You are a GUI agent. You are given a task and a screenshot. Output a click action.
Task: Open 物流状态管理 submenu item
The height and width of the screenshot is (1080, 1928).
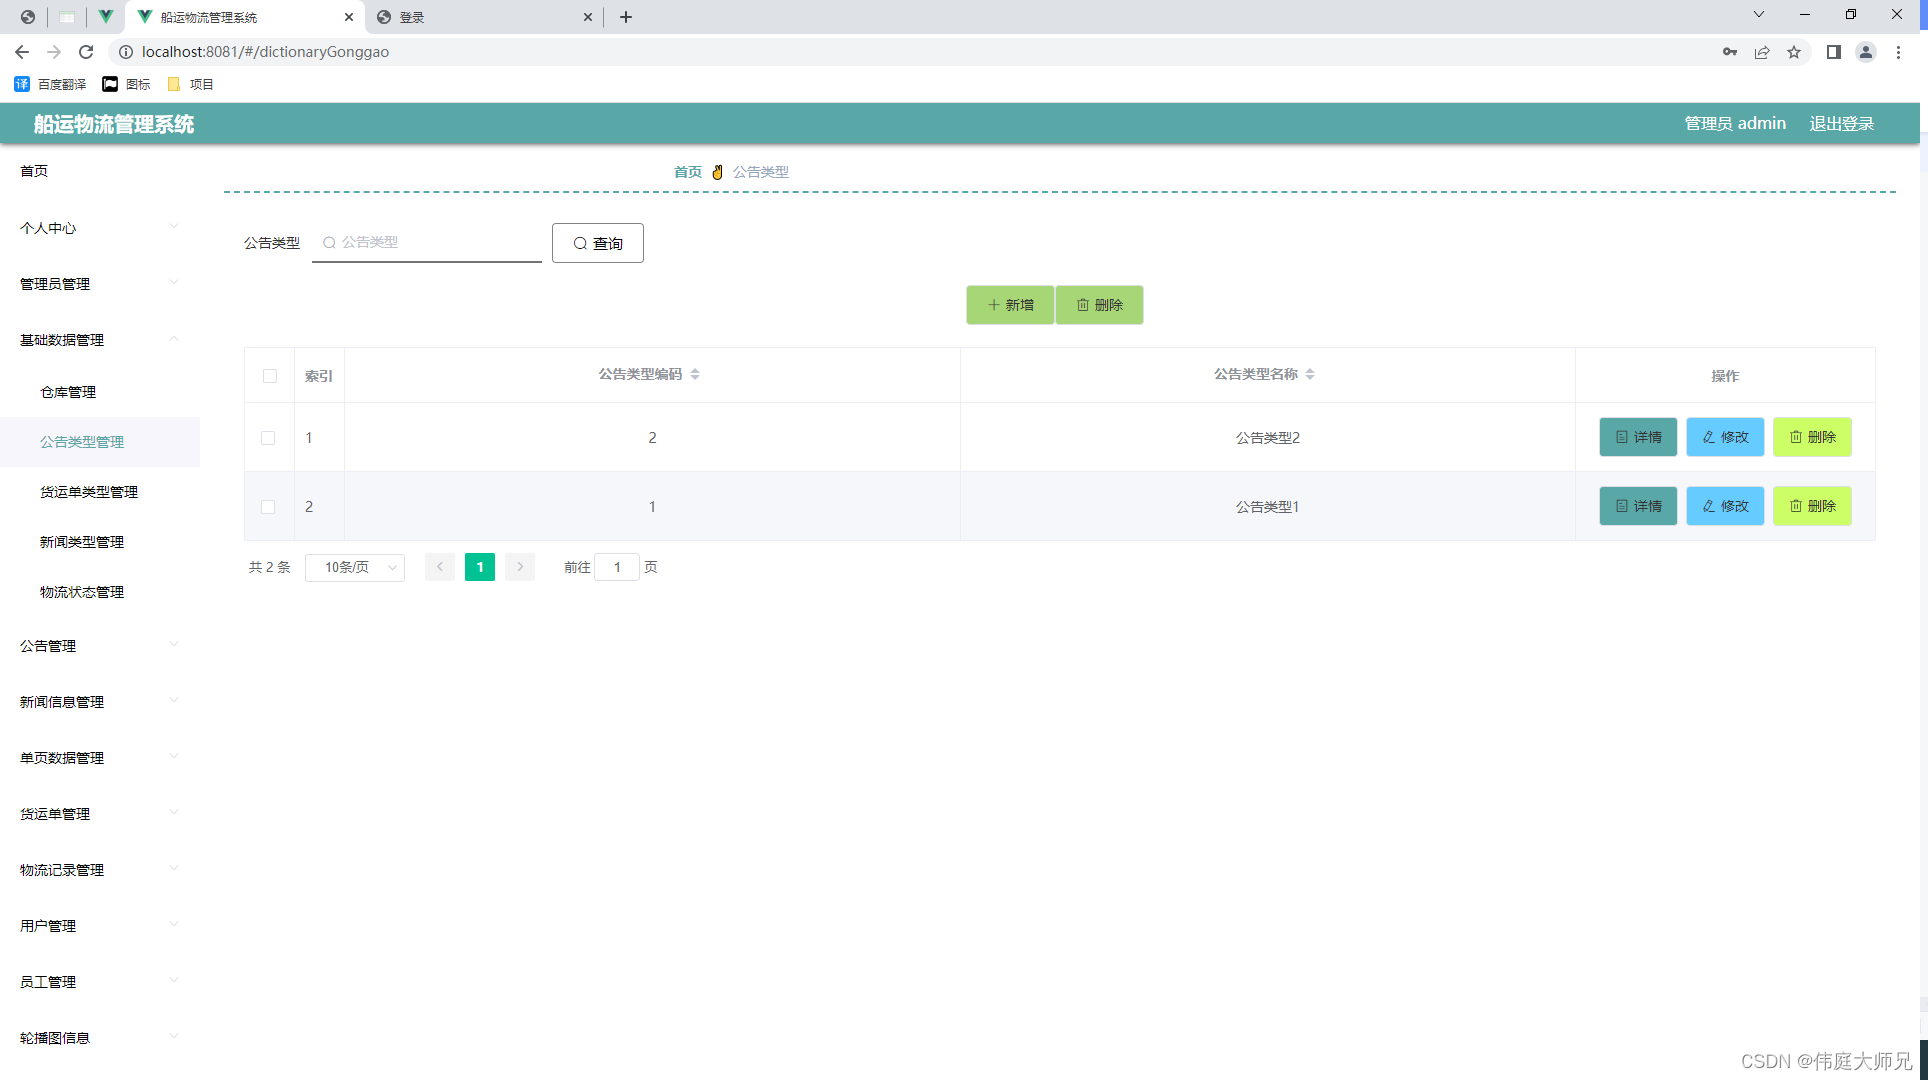[100, 592]
